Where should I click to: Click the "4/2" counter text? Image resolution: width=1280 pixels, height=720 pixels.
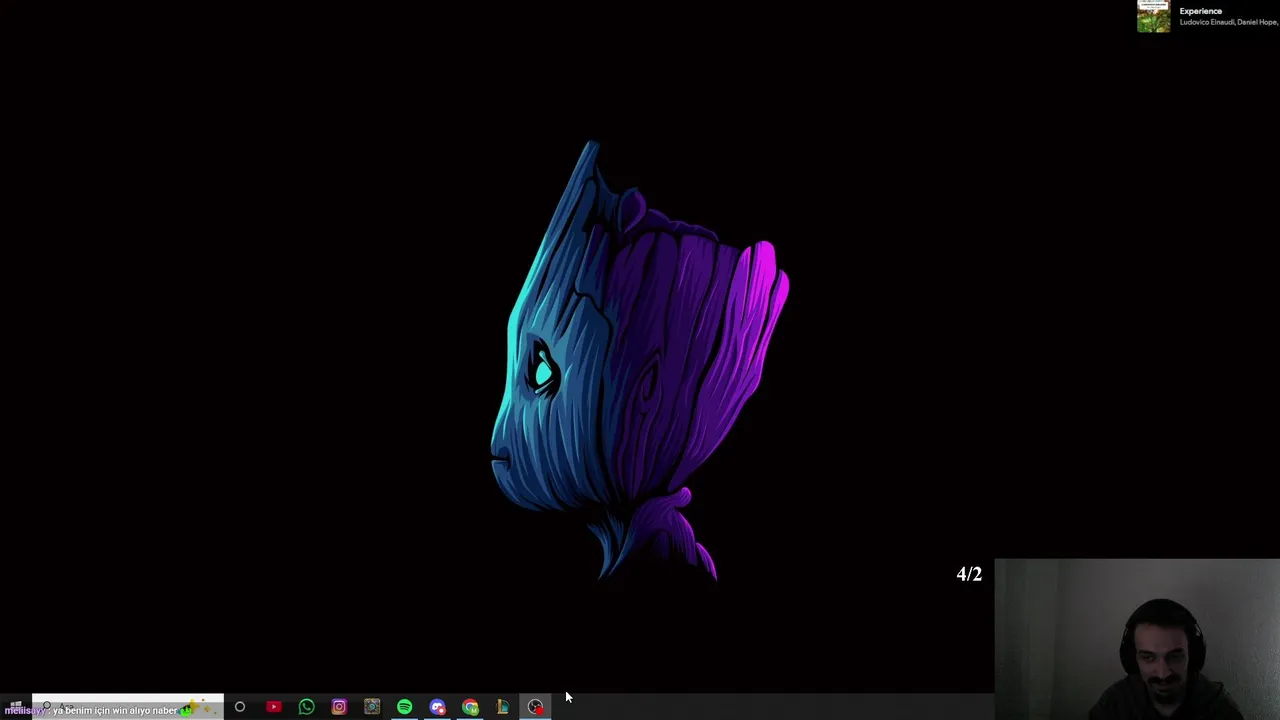click(969, 574)
